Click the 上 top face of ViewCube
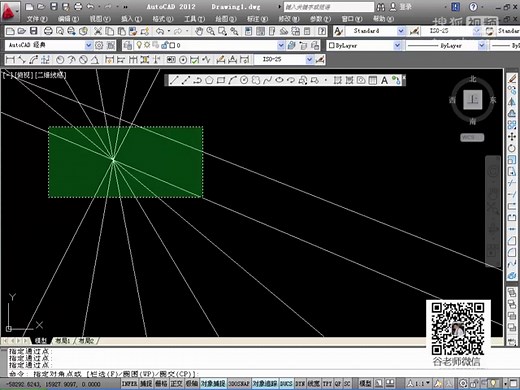This screenshot has height=390, width=520. point(473,99)
